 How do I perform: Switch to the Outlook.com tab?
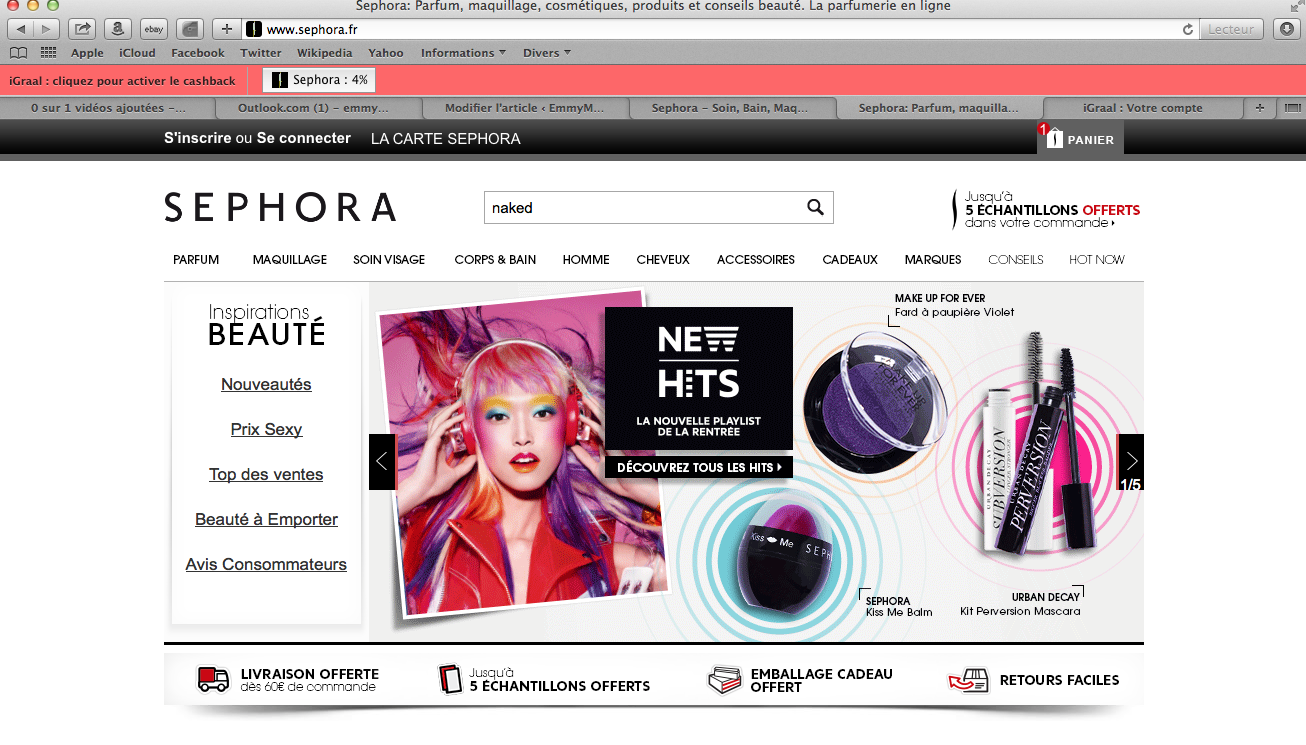319,108
